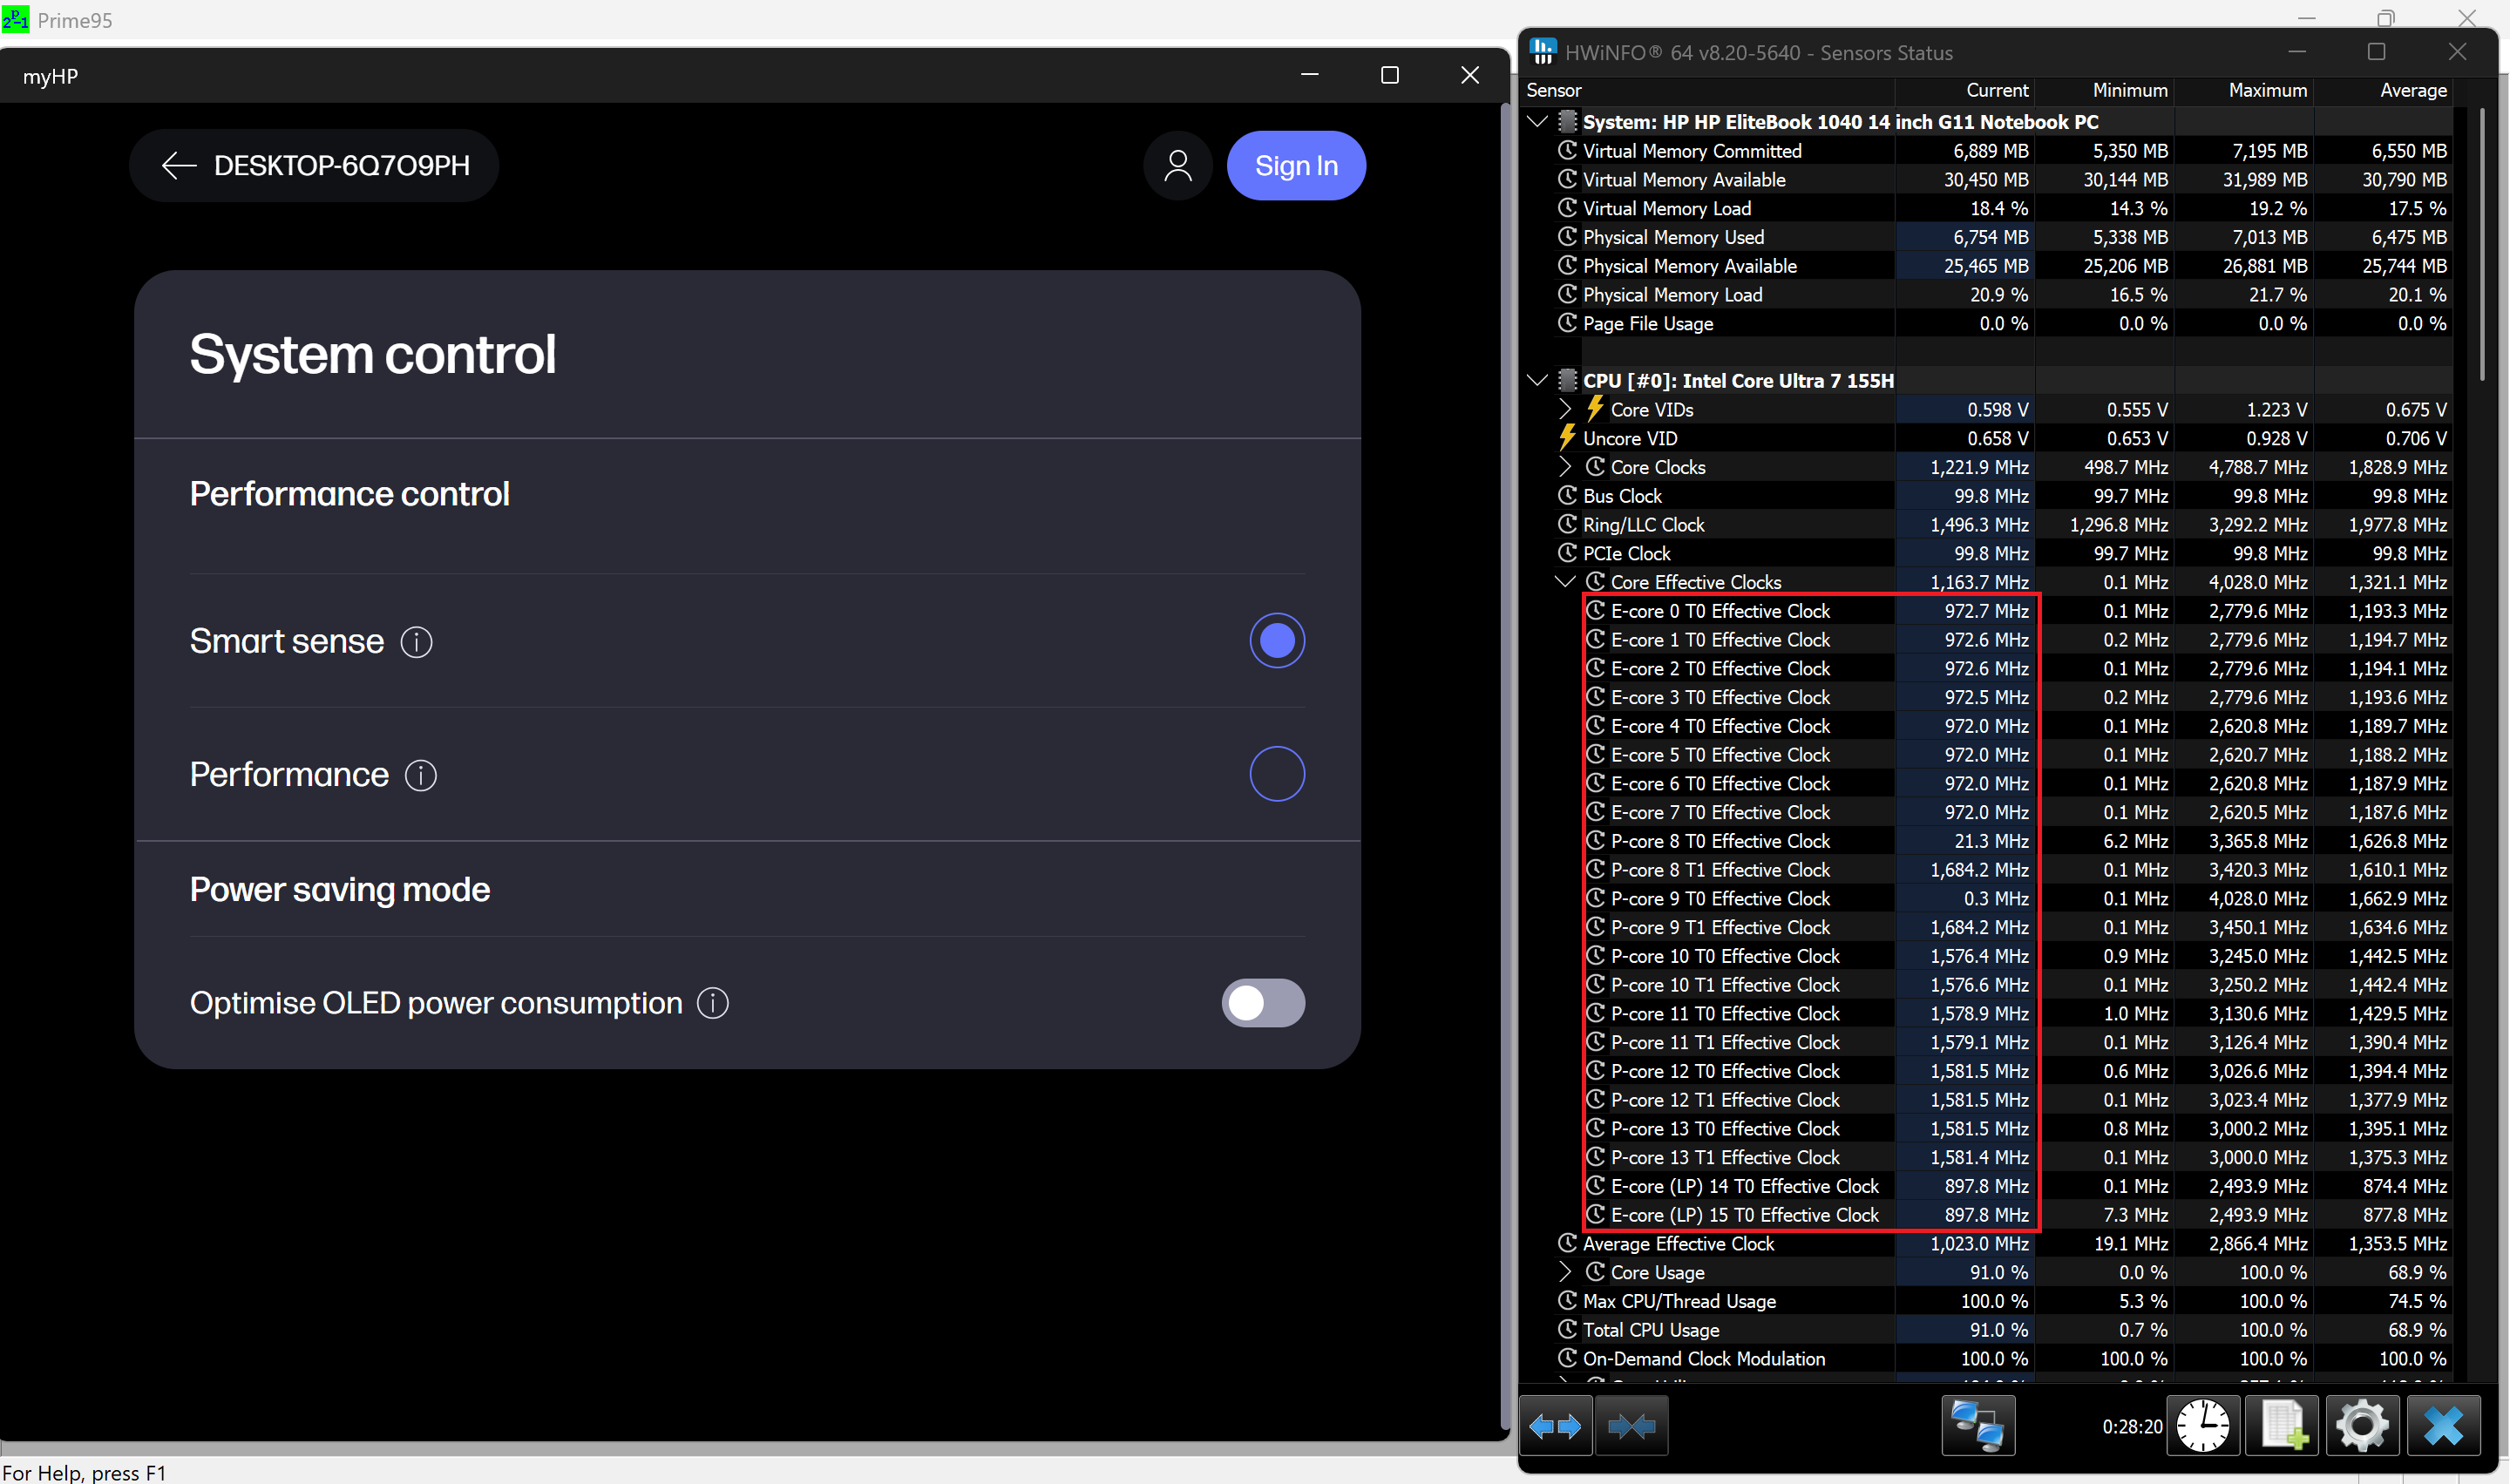This screenshot has height=1484, width=2510.
Task: Click the lightning icon beside Core VIDs
Action: [1595, 409]
